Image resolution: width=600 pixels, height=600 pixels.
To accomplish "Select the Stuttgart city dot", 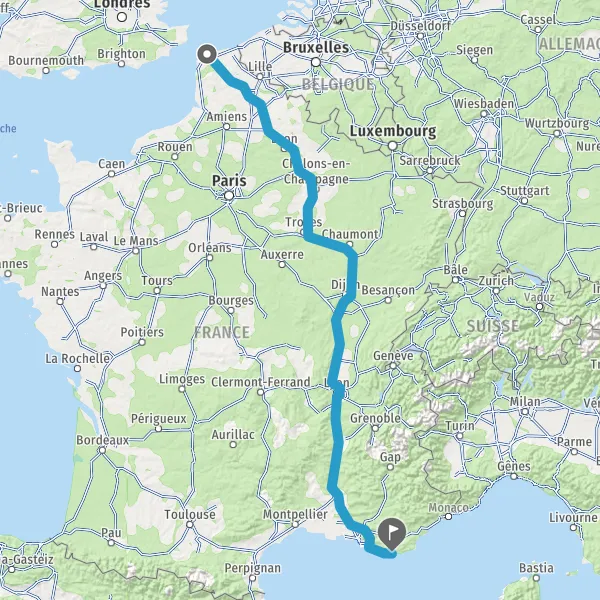I will point(524,201).
